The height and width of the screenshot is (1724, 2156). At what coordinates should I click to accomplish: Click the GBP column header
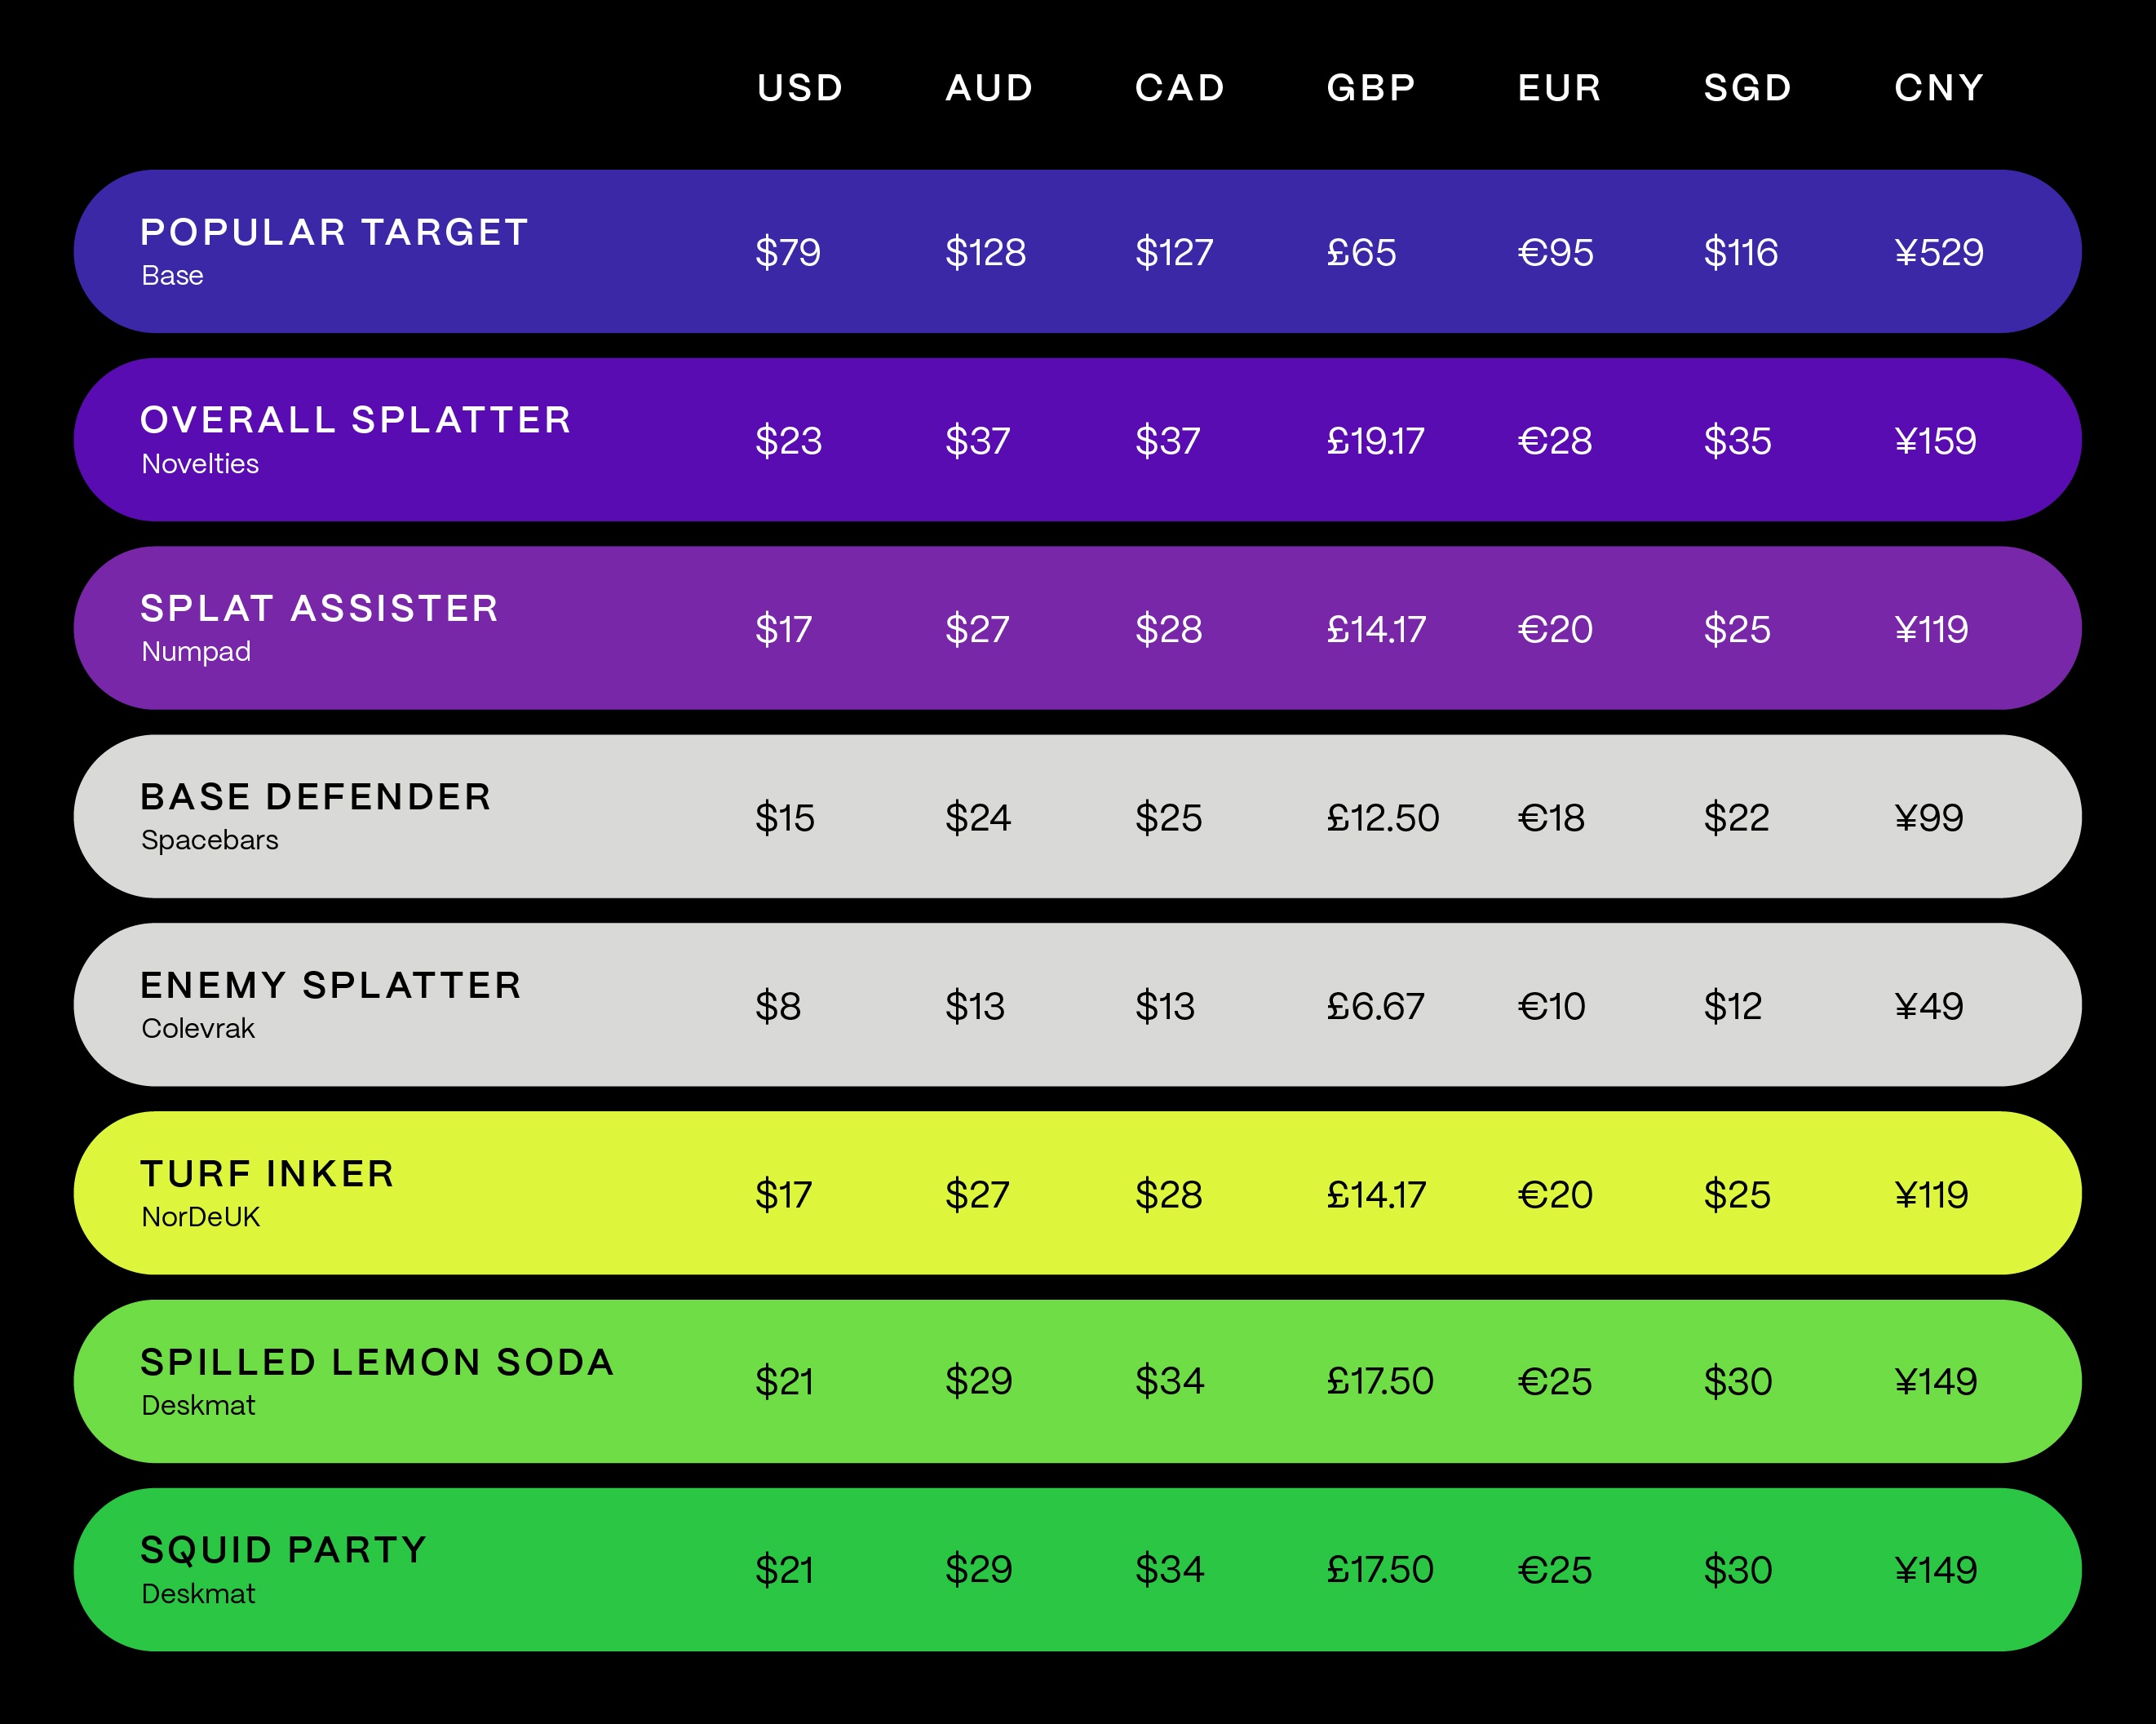coord(1371,88)
